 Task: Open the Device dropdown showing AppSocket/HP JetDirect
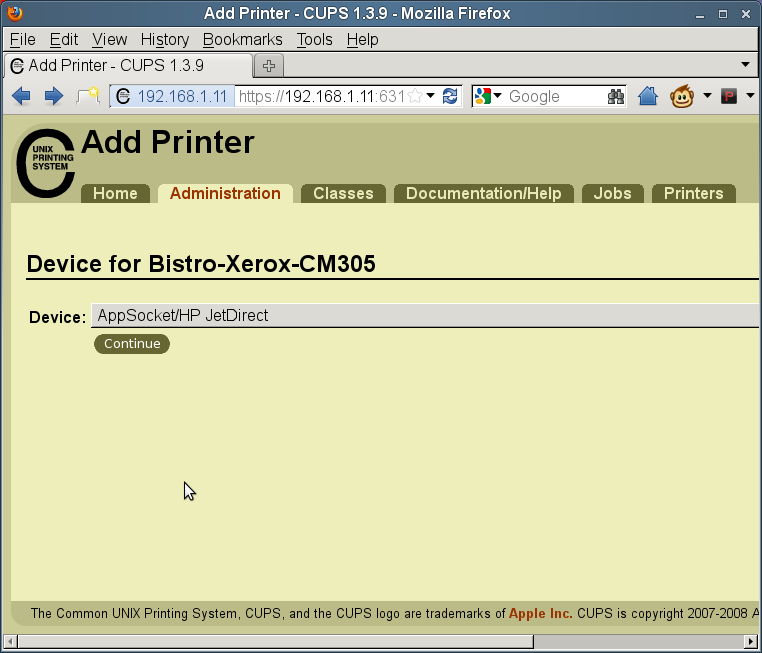point(425,315)
